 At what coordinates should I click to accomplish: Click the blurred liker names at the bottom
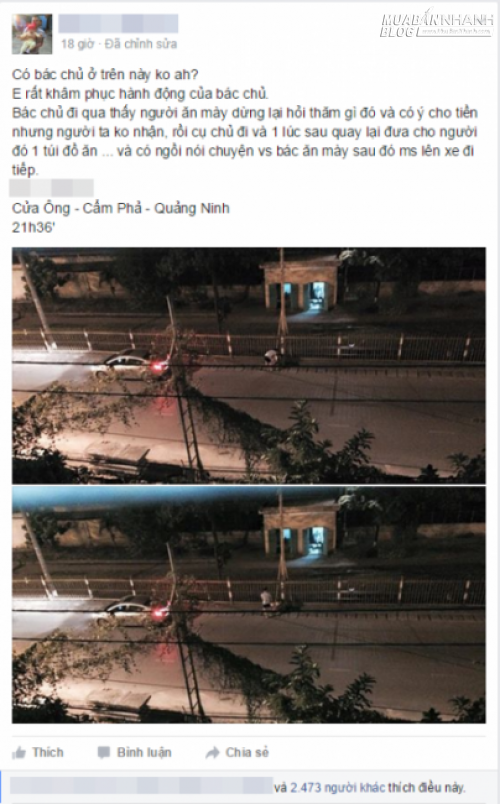click(142, 786)
